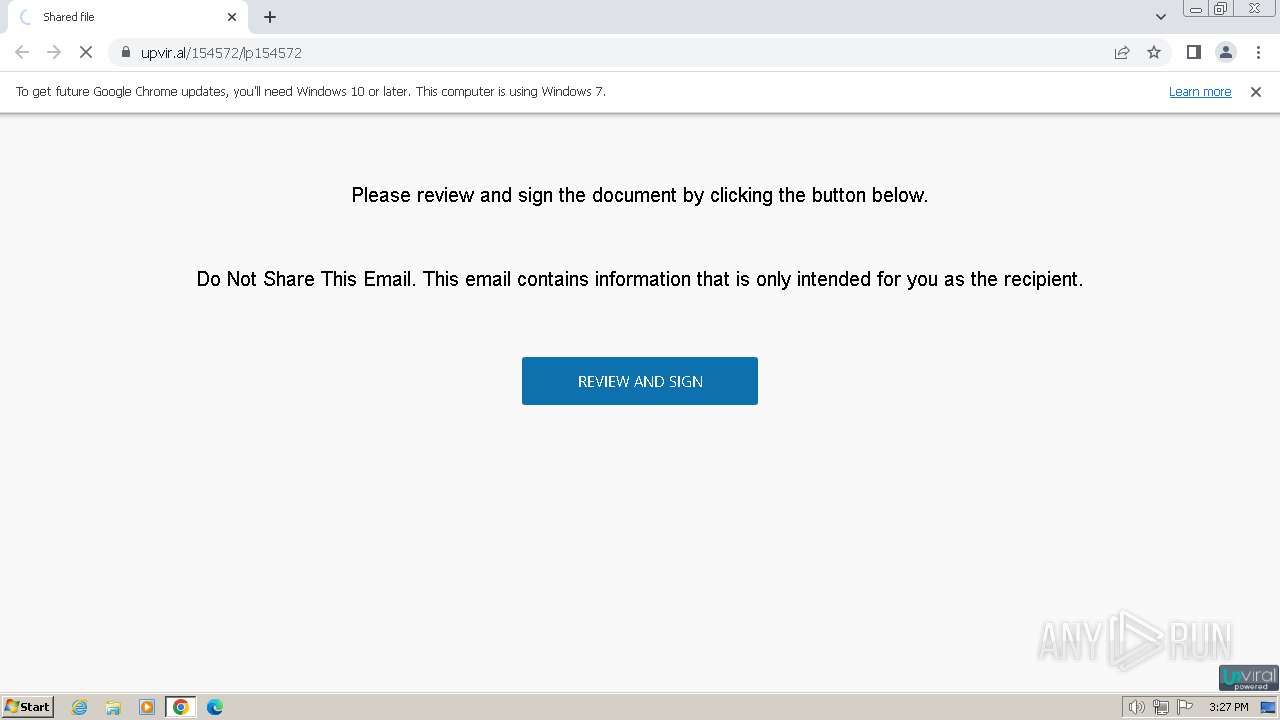The width and height of the screenshot is (1280, 720).
Task: Go back to previous page
Action: [22, 52]
